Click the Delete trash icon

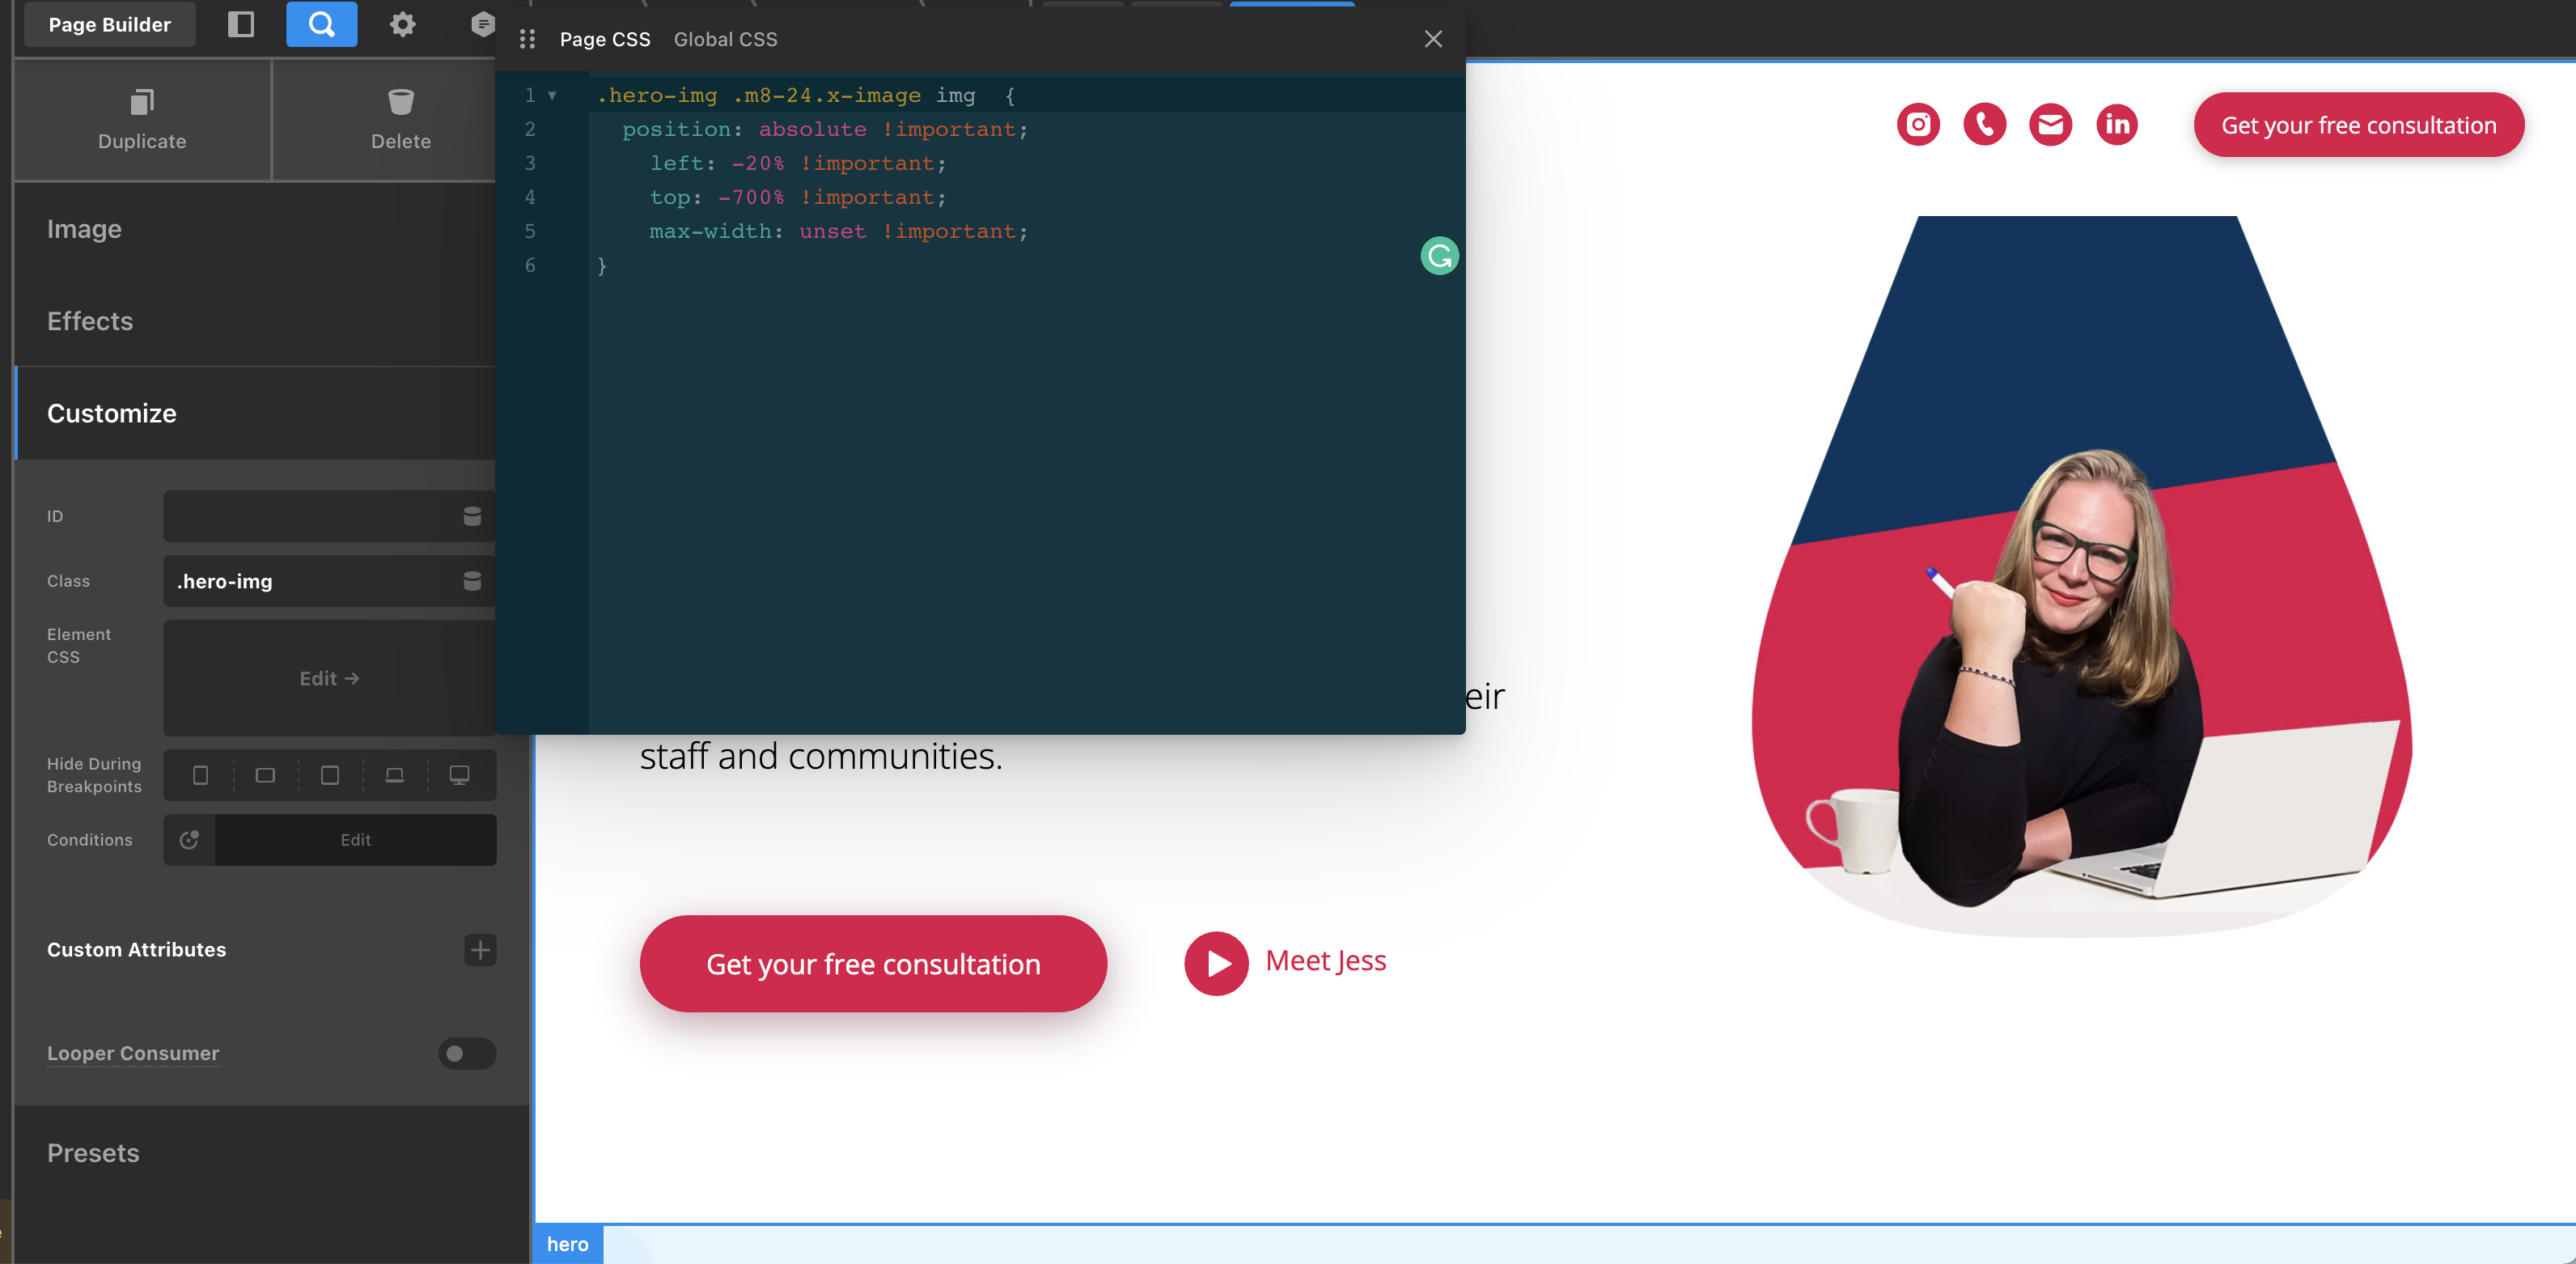coord(400,102)
